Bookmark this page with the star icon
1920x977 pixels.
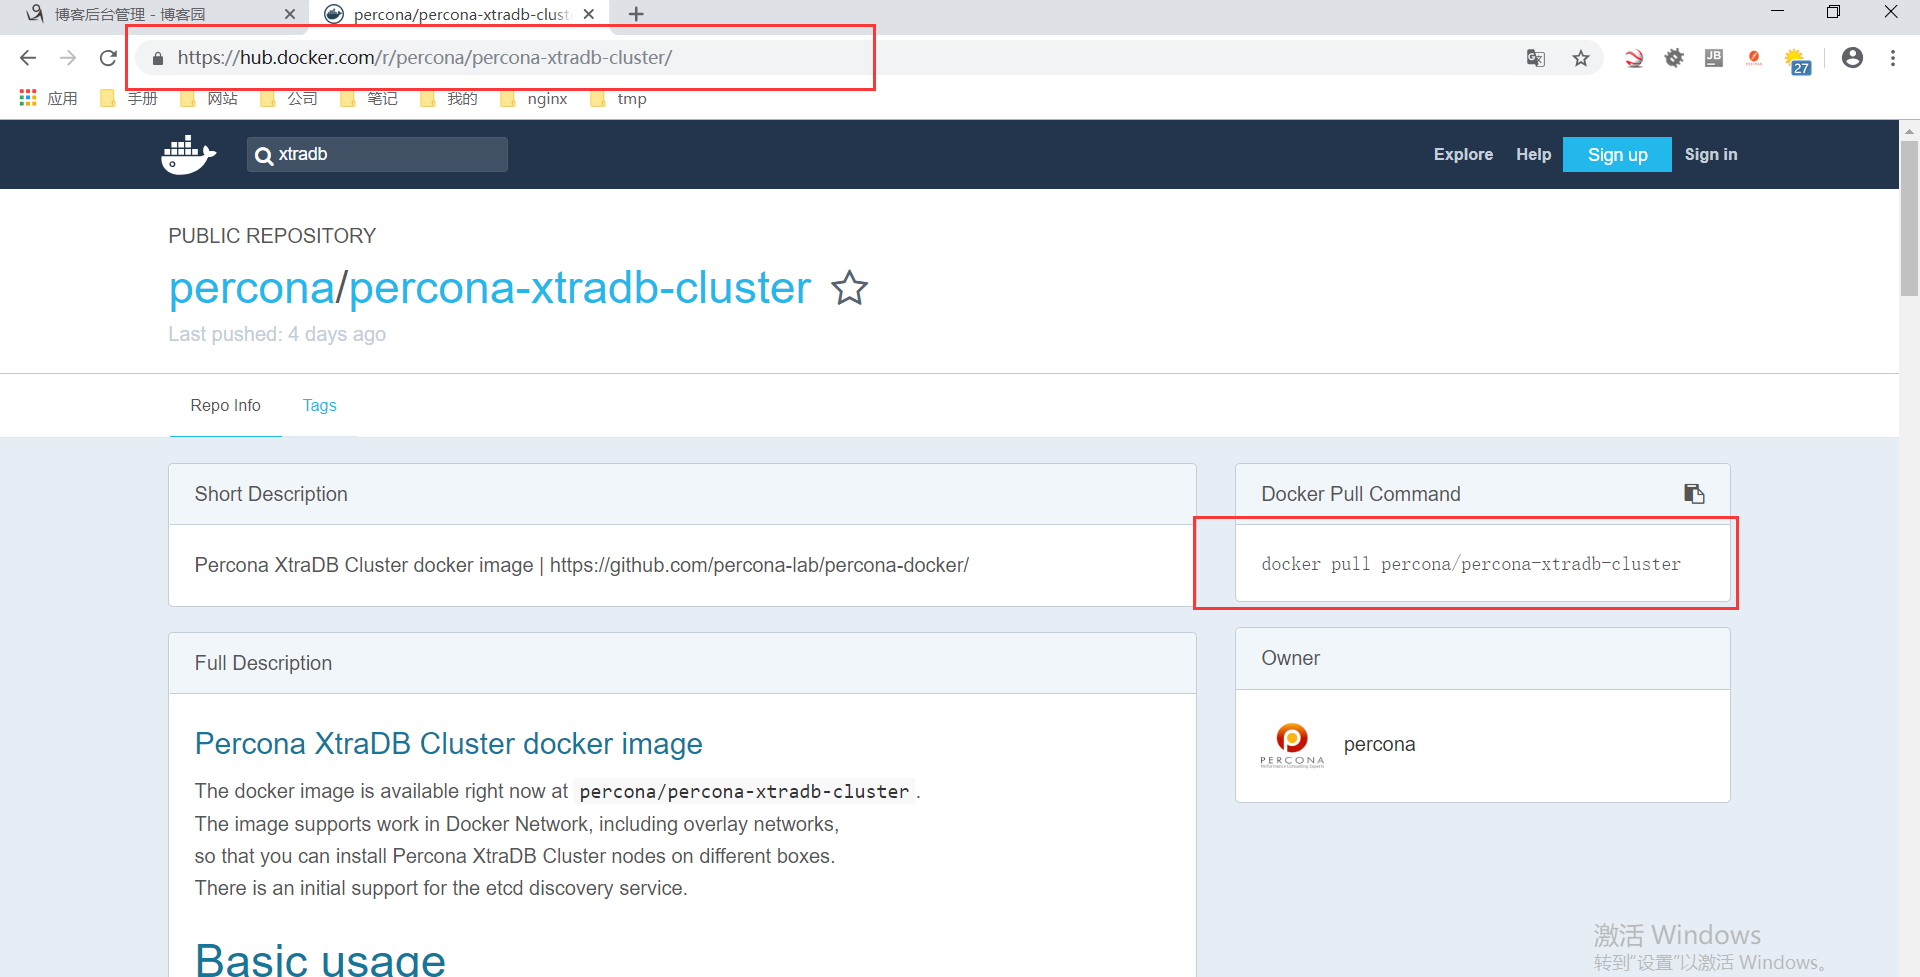coord(1581,58)
